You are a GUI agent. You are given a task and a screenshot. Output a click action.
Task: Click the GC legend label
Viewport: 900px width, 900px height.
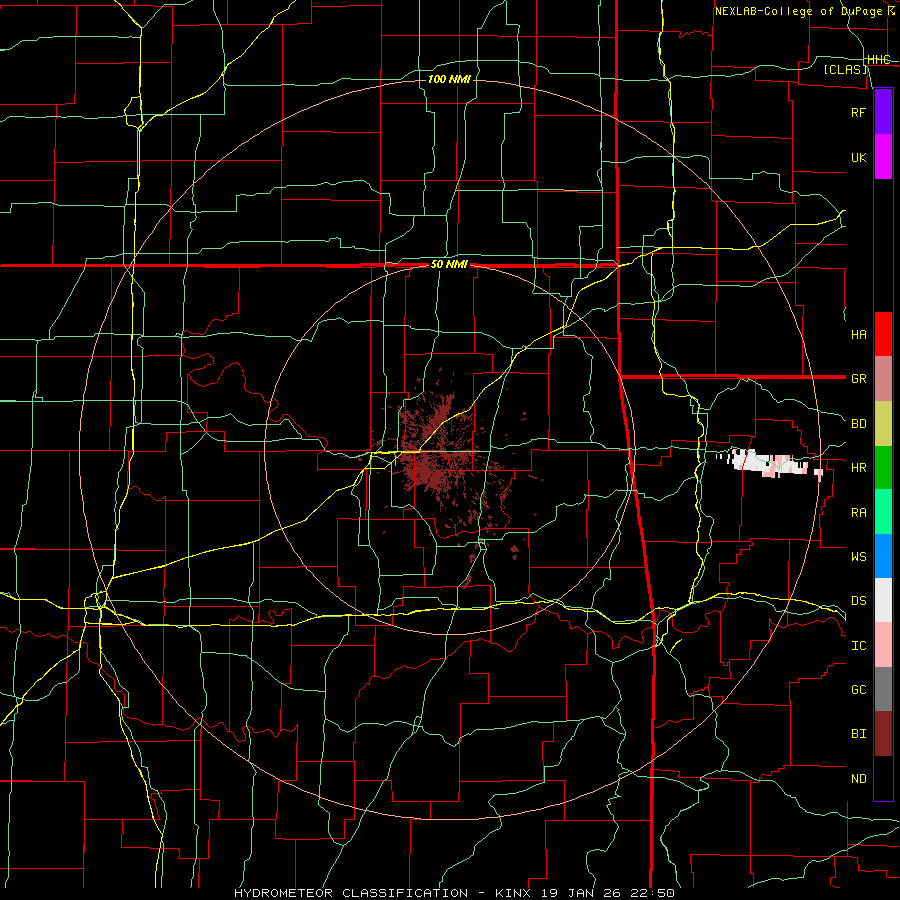click(858, 690)
